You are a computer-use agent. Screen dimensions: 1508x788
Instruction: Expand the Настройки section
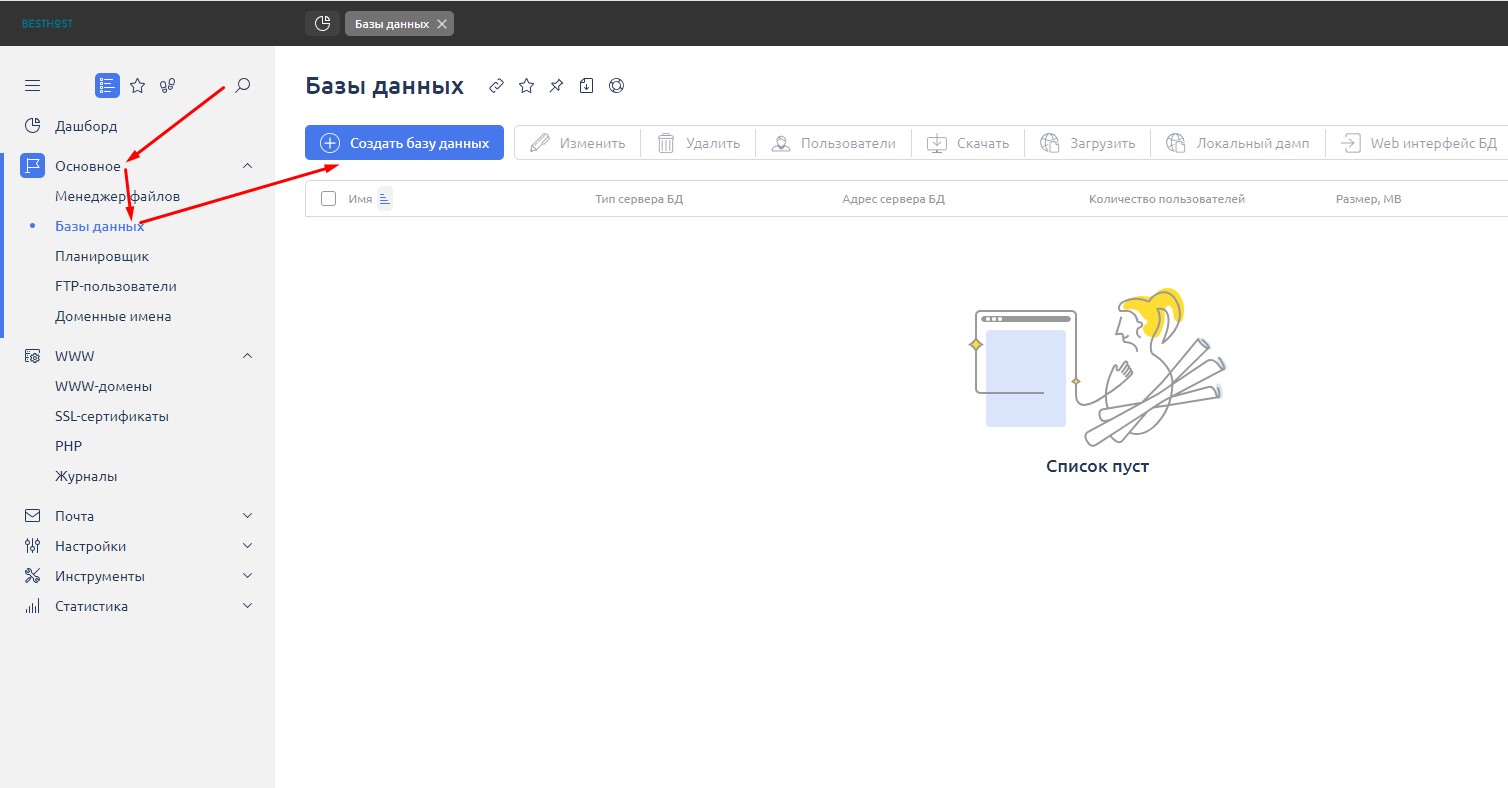pos(248,546)
